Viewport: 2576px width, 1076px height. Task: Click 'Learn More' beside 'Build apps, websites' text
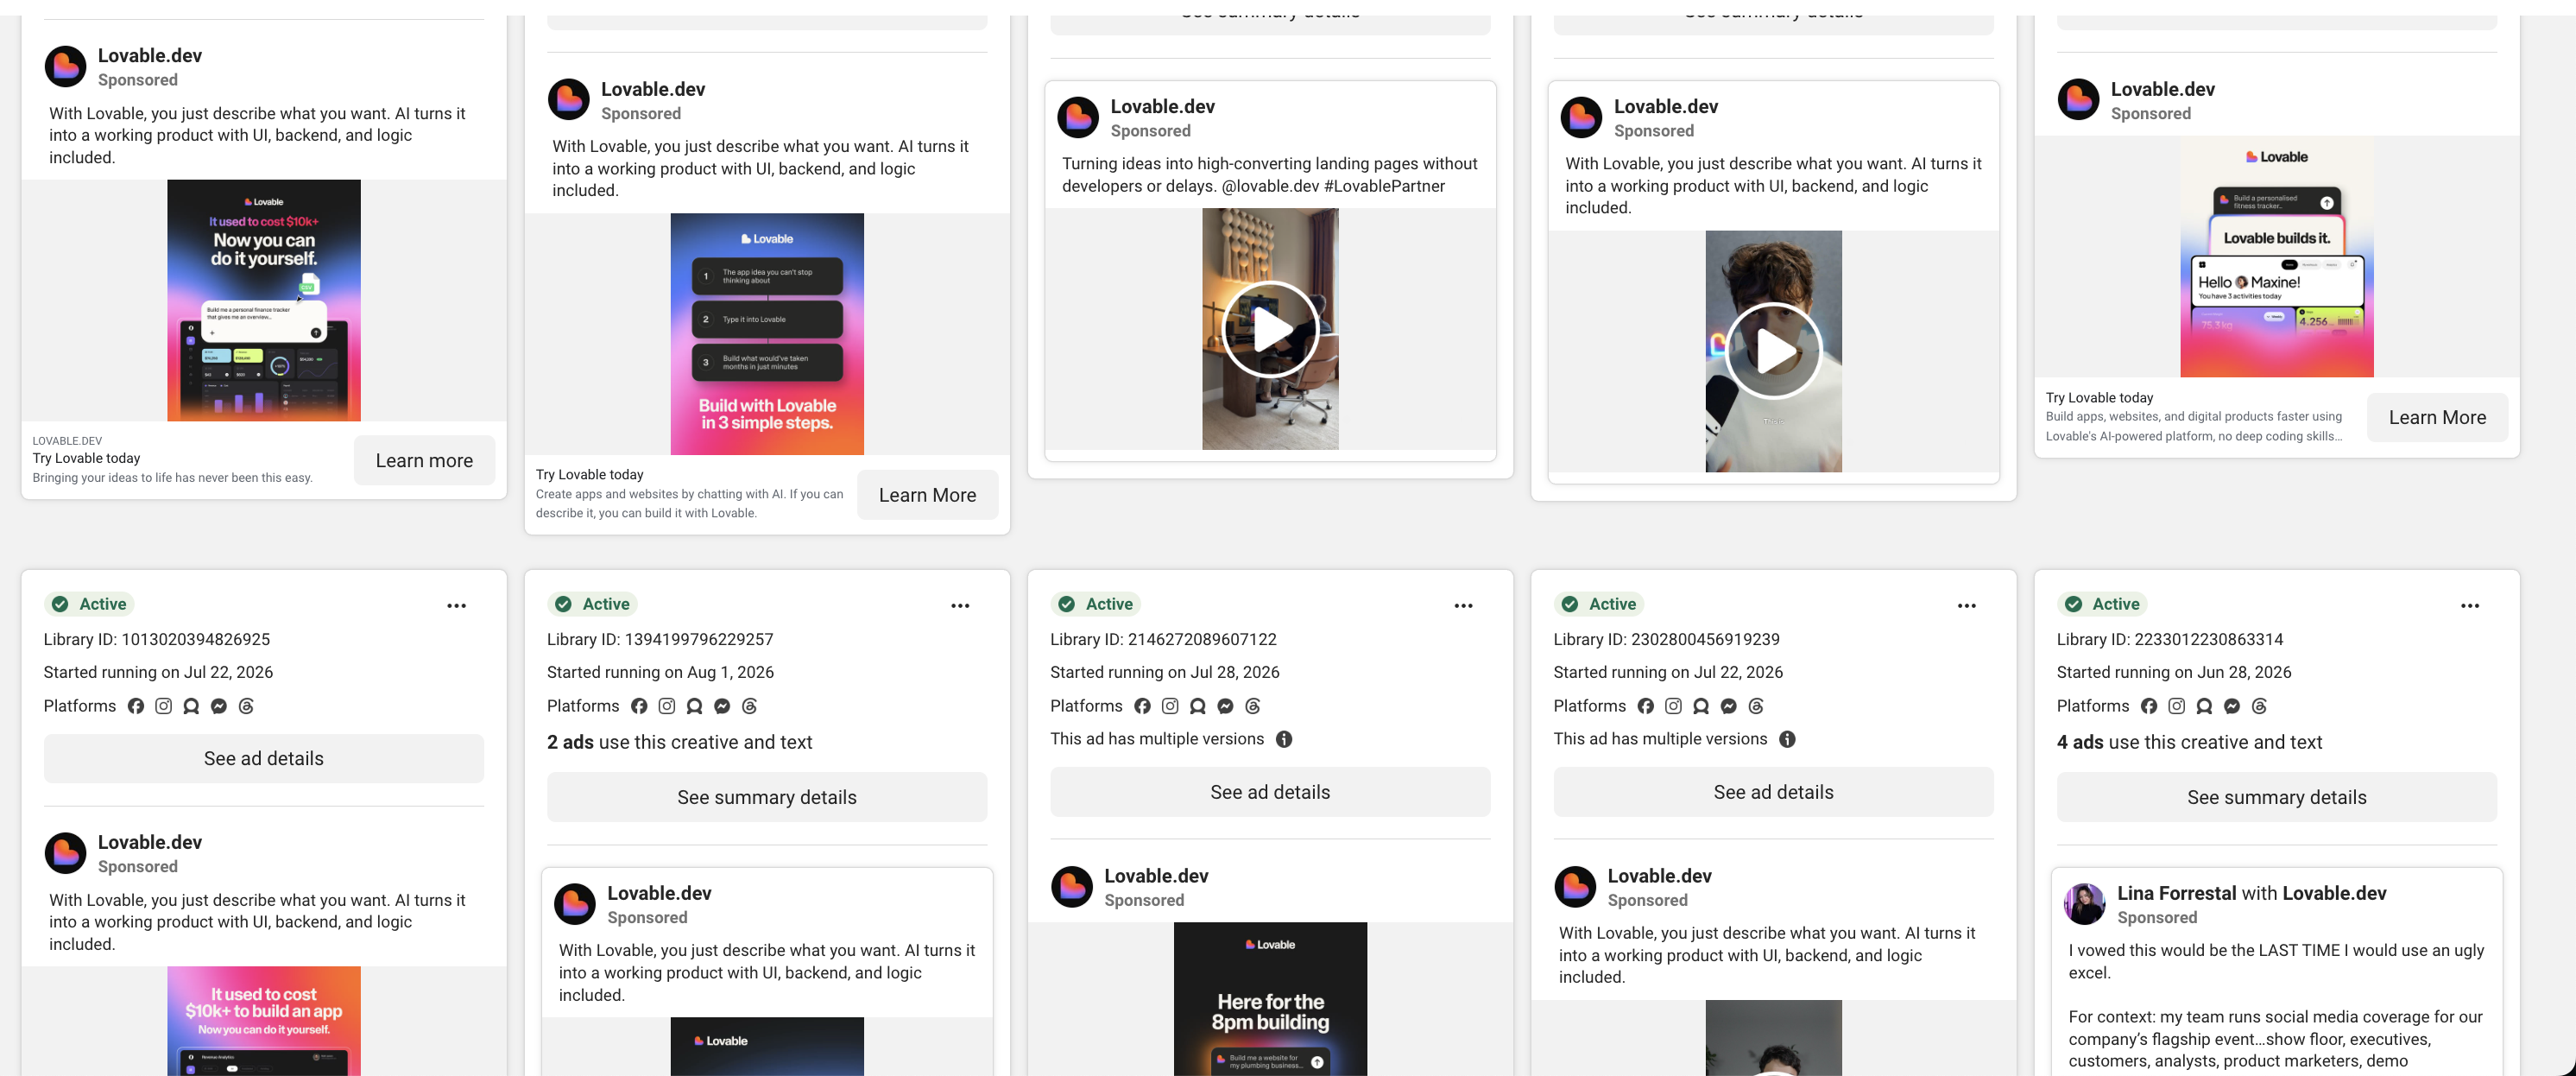[x=2437, y=417]
